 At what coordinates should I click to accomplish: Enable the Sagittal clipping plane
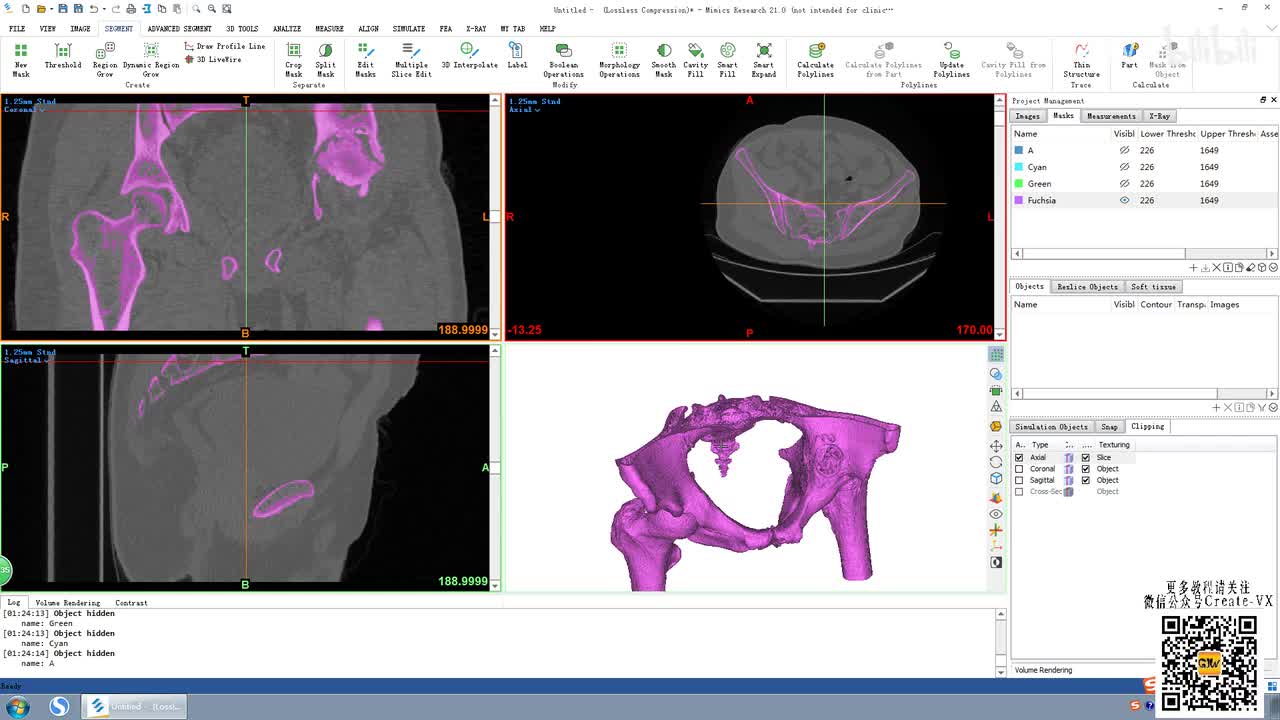pyautogui.click(x=1019, y=480)
